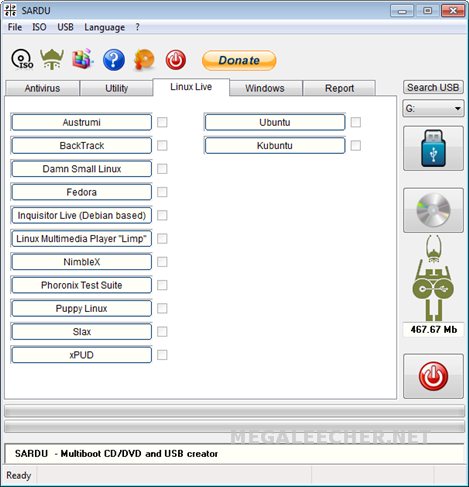Click the colorful cubes toolbar icon
This screenshot has height=487, width=469.
click(x=82, y=59)
